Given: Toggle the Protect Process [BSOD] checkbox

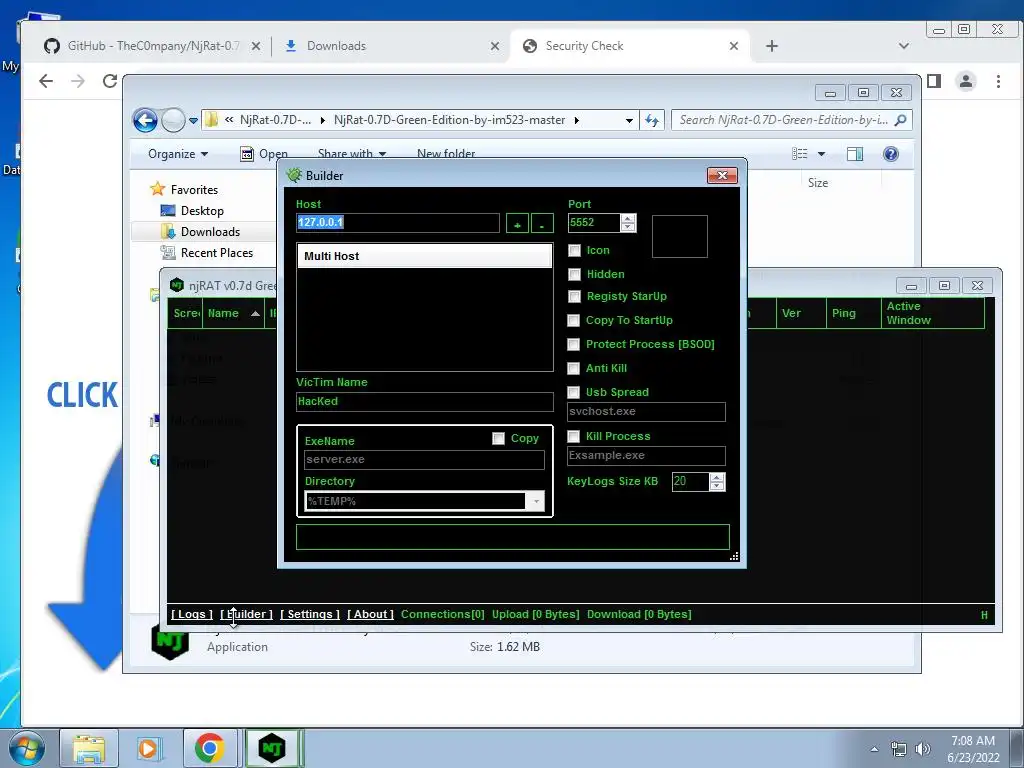Looking at the screenshot, I should (x=573, y=344).
